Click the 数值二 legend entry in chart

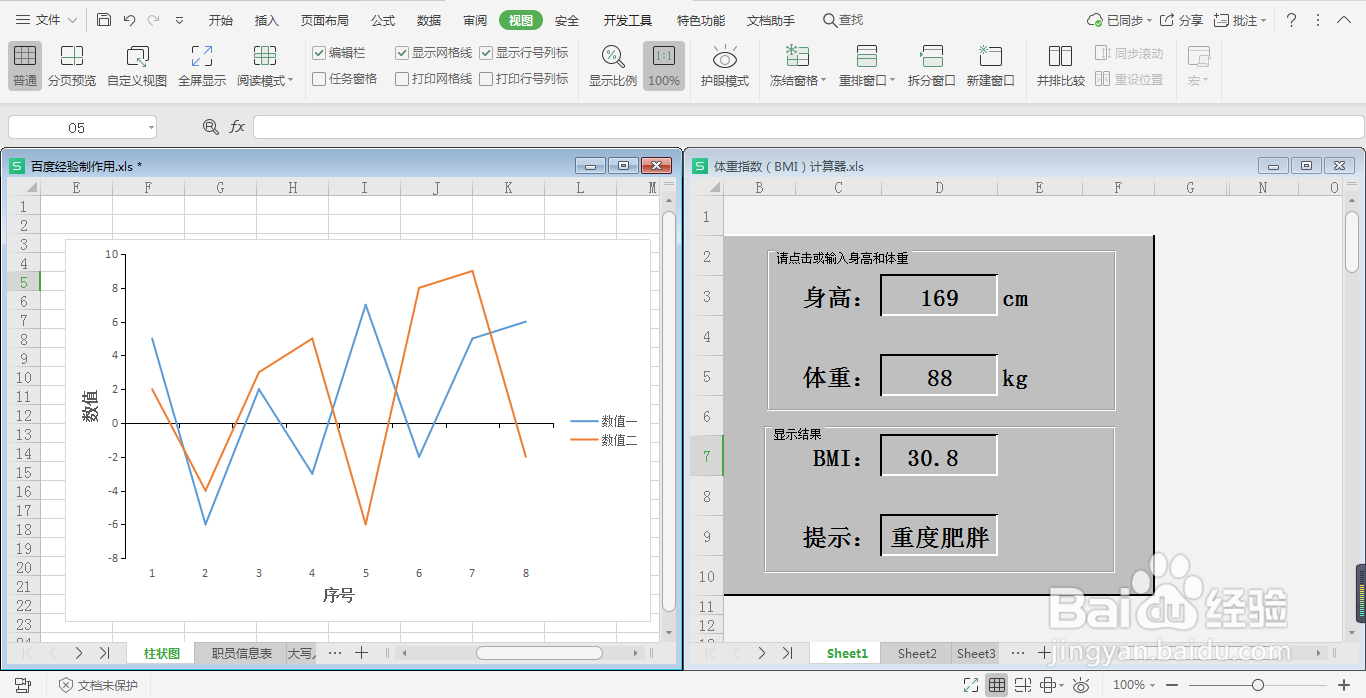(604, 440)
